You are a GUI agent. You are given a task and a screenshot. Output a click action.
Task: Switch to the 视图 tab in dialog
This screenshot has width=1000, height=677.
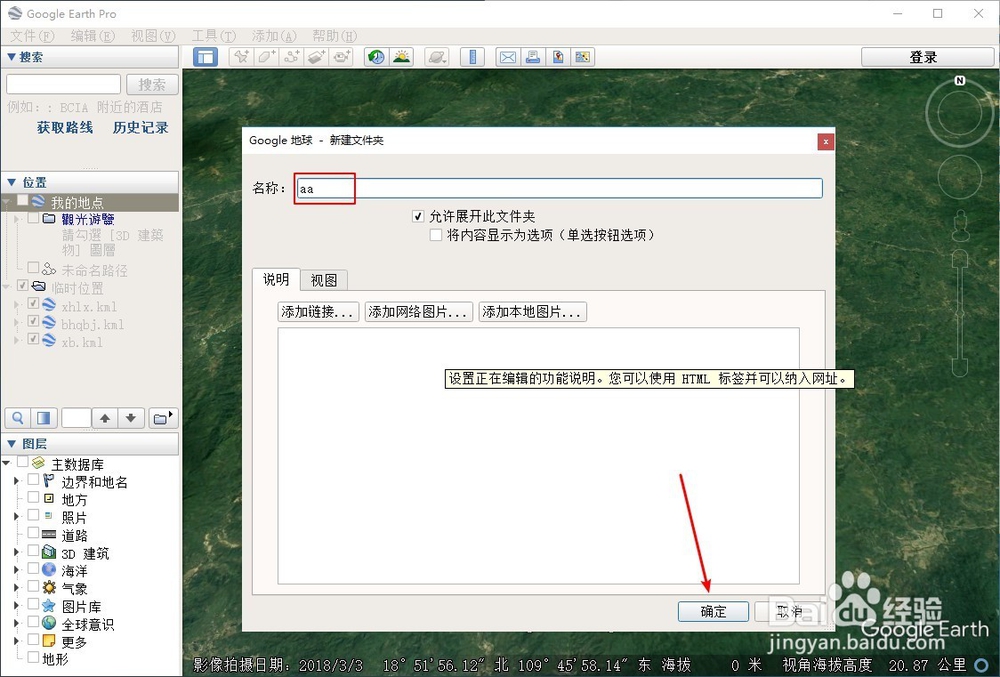pyautogui.click(x=324, y=280)
